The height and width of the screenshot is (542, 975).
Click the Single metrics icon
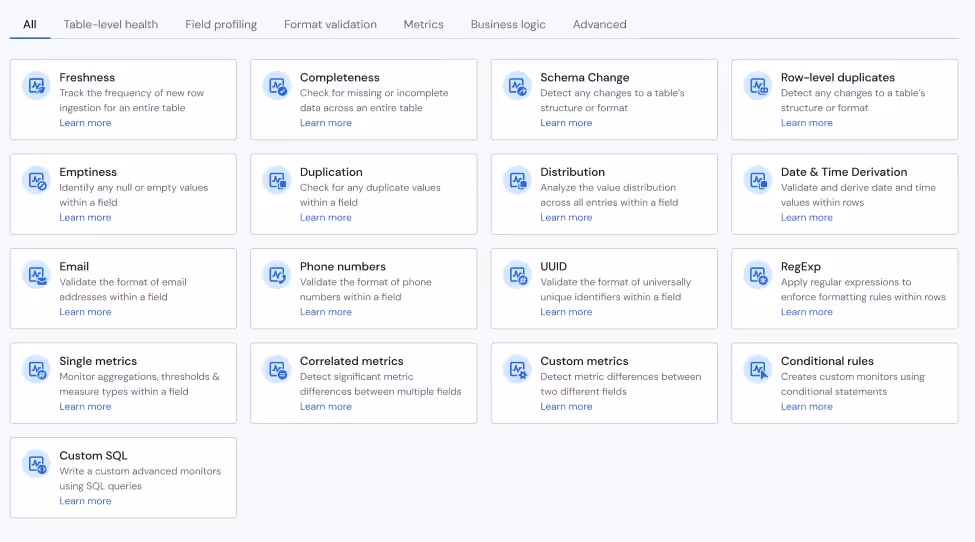[x=36, y=369]
